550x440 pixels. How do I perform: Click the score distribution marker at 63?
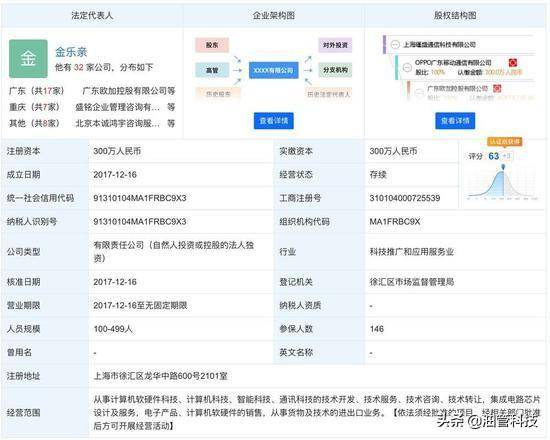pos(503,167)
